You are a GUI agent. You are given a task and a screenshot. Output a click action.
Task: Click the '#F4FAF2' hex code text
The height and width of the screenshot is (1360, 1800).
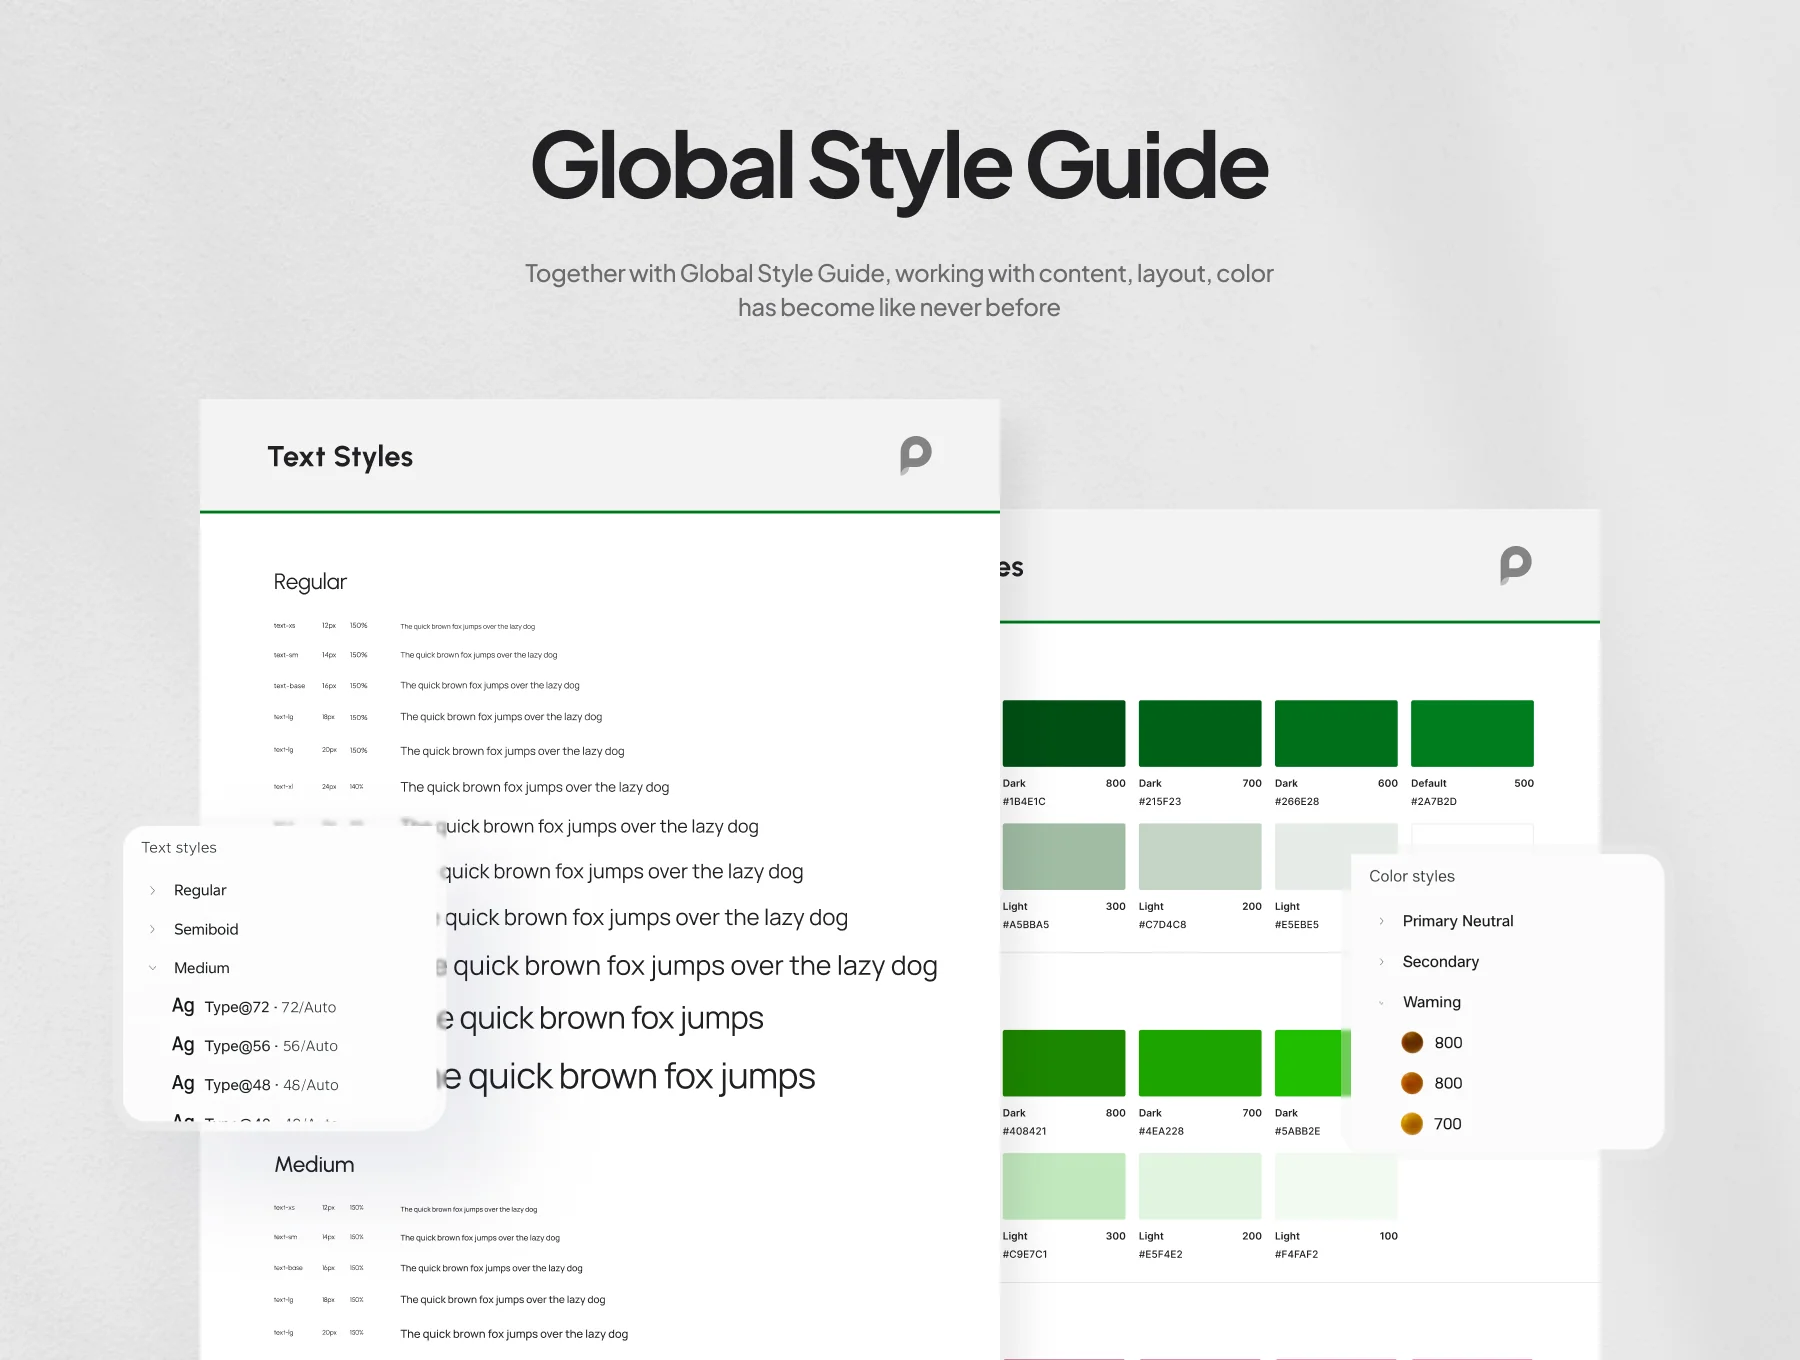[x=1296, y=1254]
